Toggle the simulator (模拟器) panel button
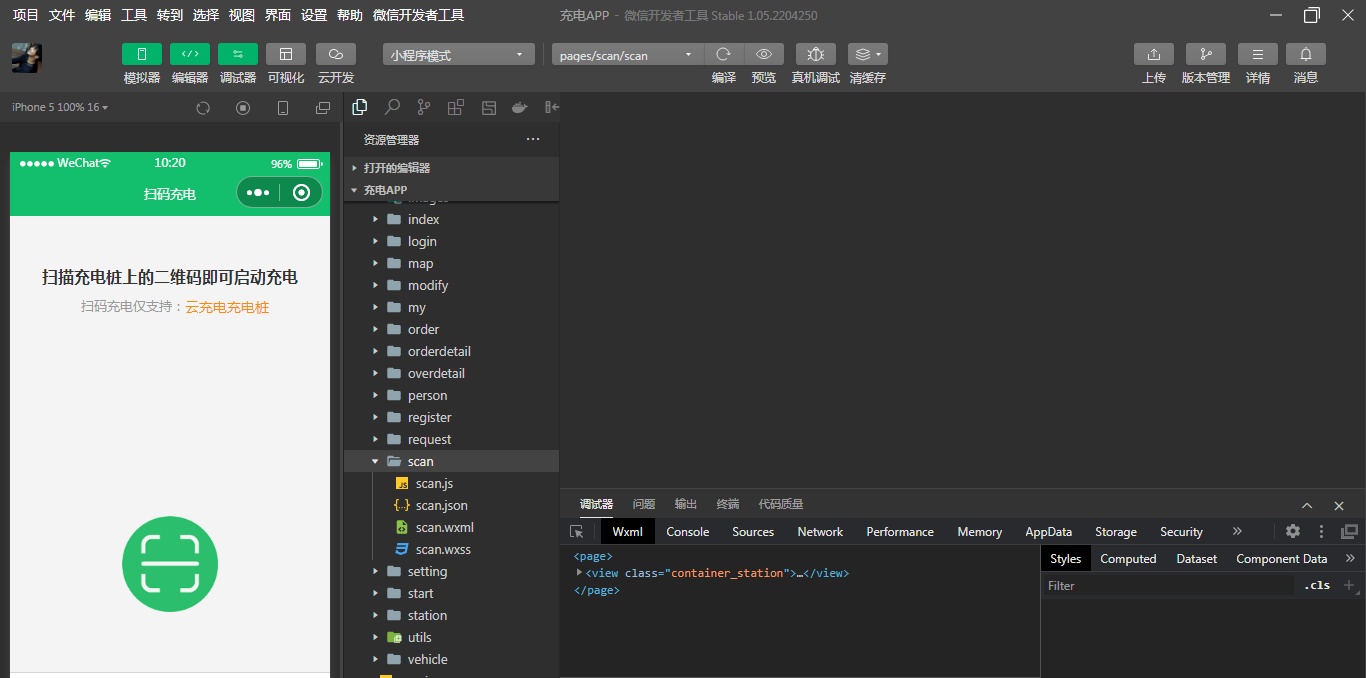This screenshot has width=1366, height=678. tap(142, 54)
